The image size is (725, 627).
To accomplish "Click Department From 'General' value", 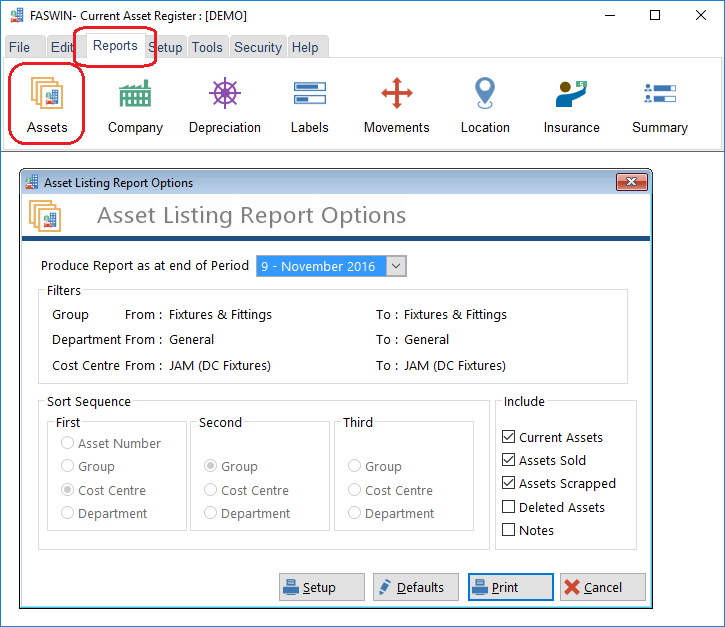I will [x=191, y=339].
